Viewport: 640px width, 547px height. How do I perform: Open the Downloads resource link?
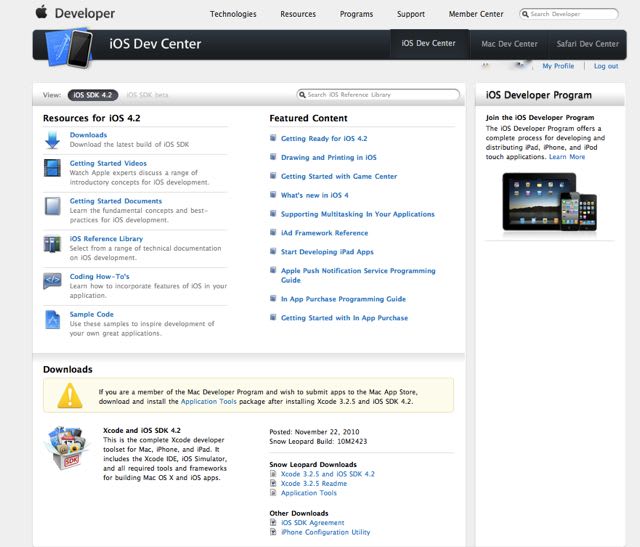click(88, 135)
